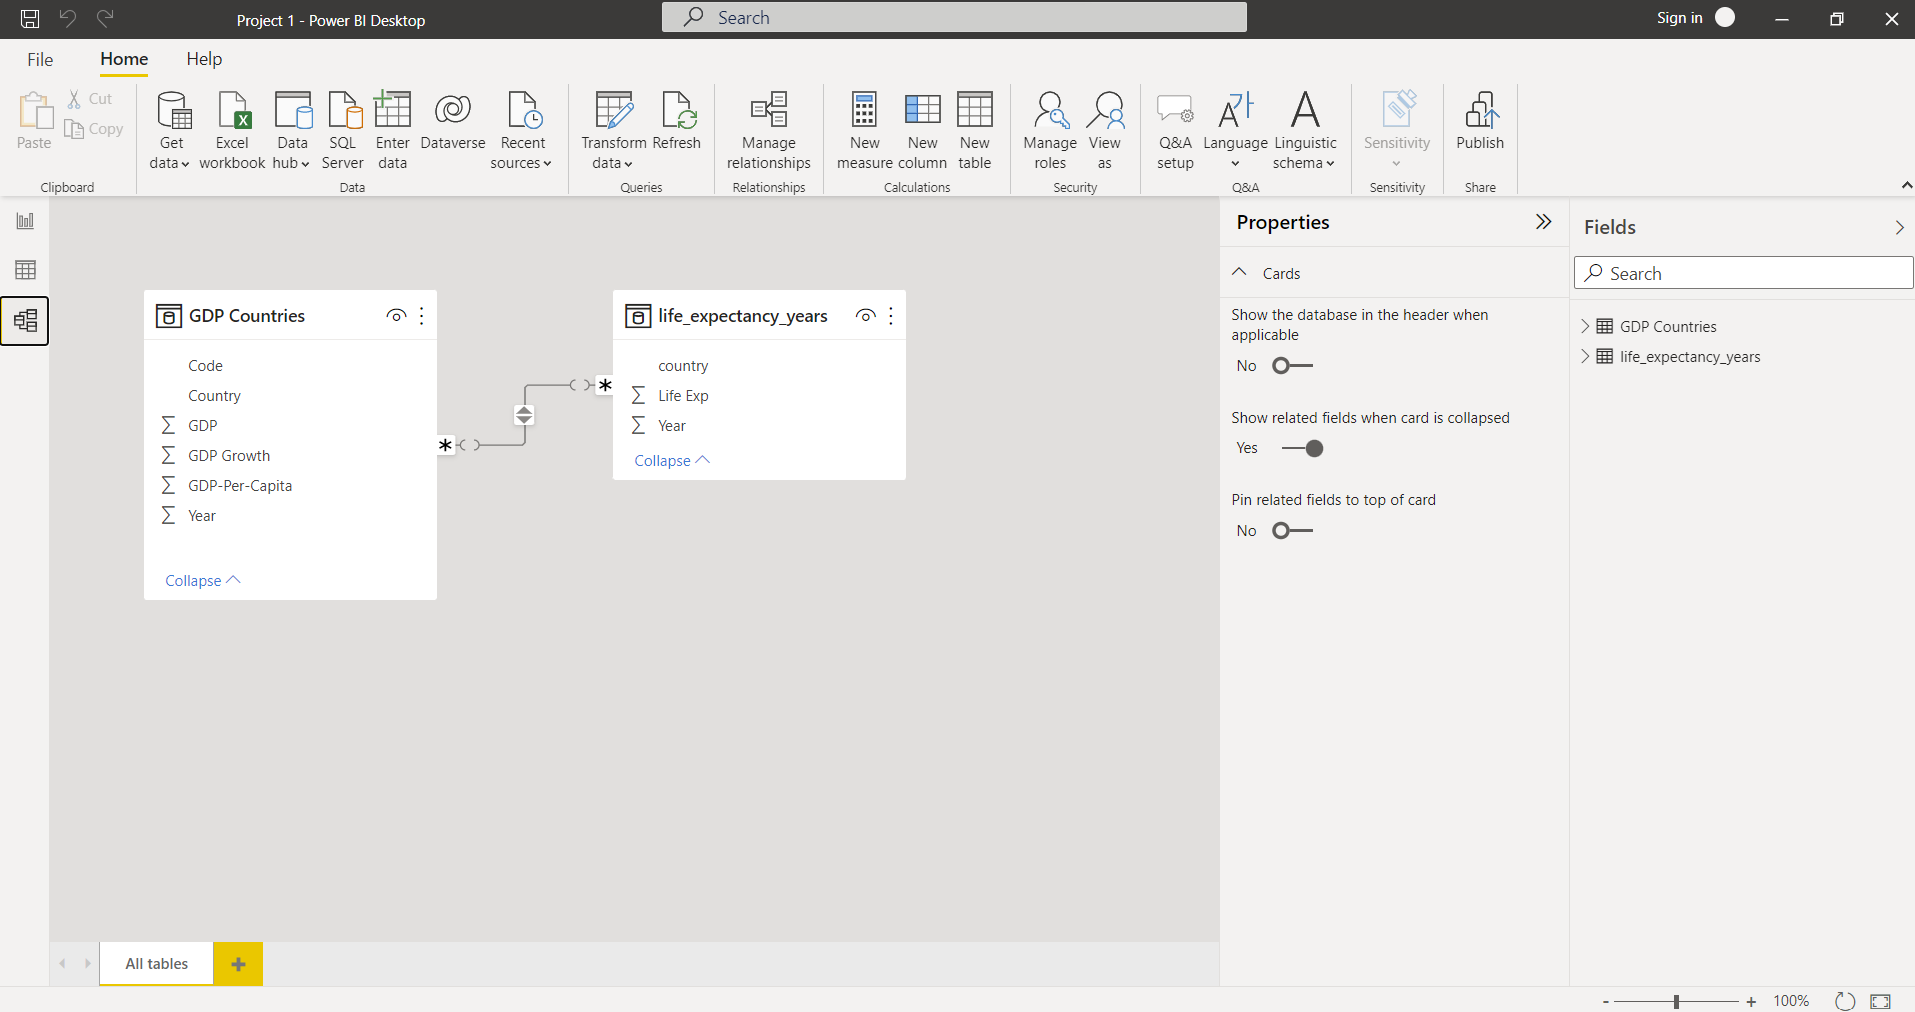
Task: Open Excel workbook data source
Action: (232, 130)
